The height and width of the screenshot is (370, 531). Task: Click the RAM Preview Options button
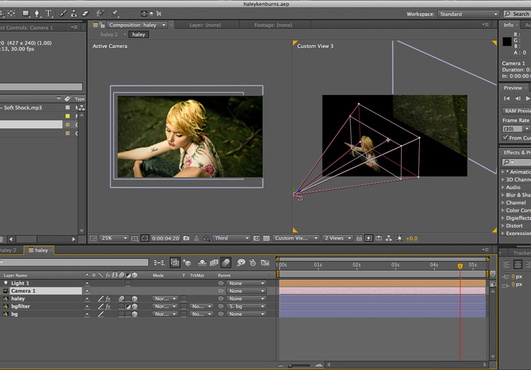click(x=516, y=111)
